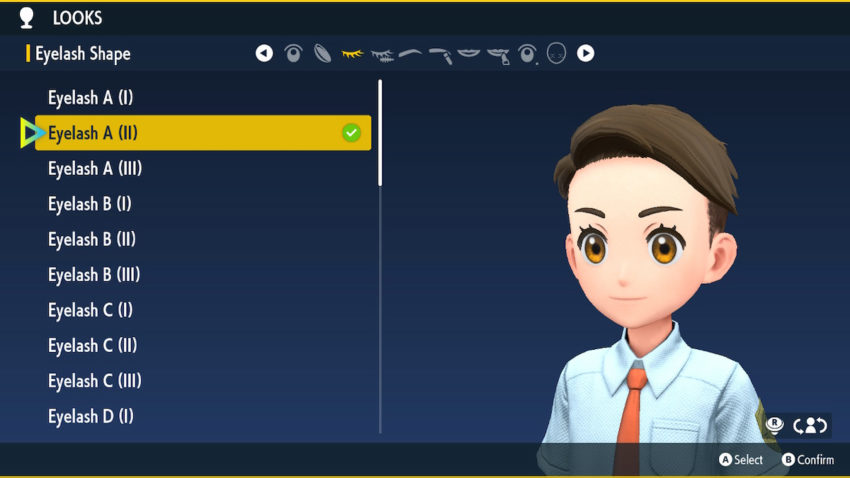
Task: Select the highlighted Eyelash A (II) row
Action: pyautogui.click(x=203, y=133)
